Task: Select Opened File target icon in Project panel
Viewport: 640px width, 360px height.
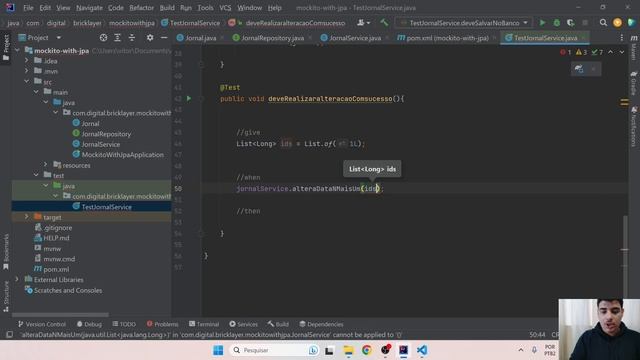Action: [103, 38]
